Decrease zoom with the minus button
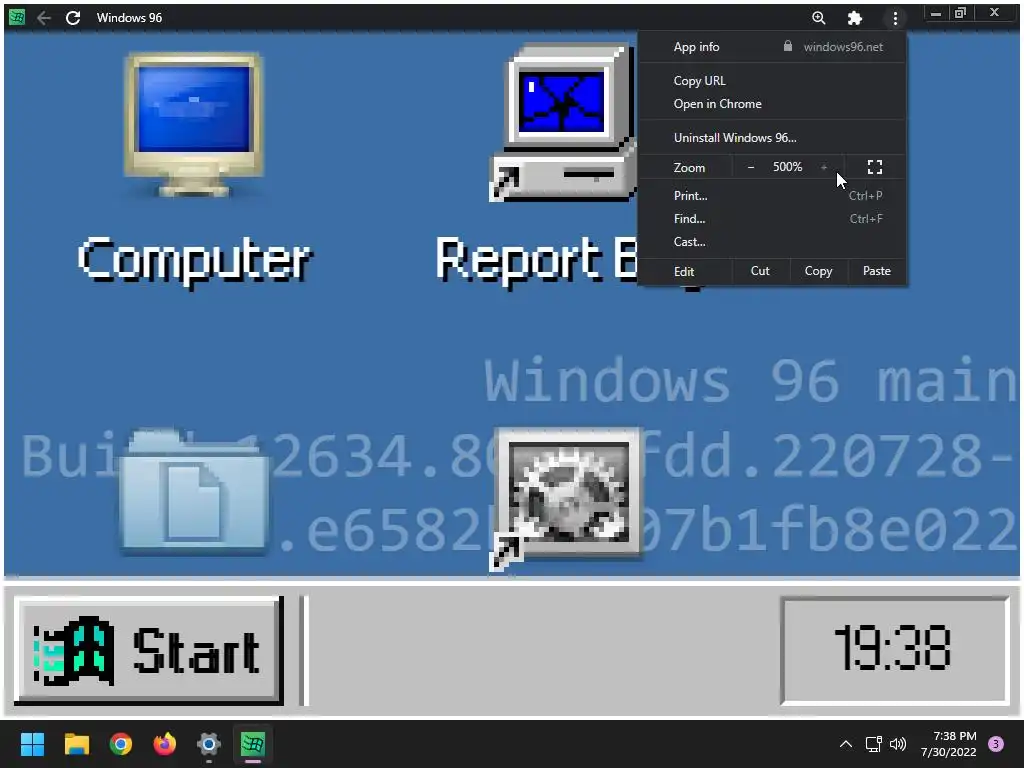Screen dimensions: 1024x768 pos(751,167)
